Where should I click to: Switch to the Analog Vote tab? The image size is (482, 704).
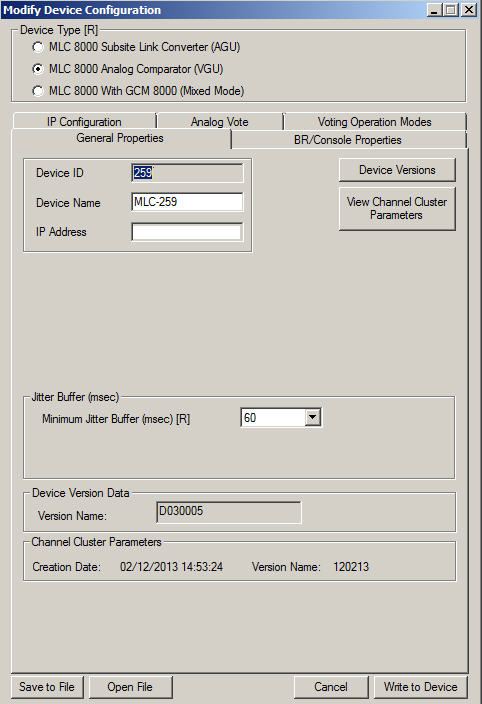[219, 122]
